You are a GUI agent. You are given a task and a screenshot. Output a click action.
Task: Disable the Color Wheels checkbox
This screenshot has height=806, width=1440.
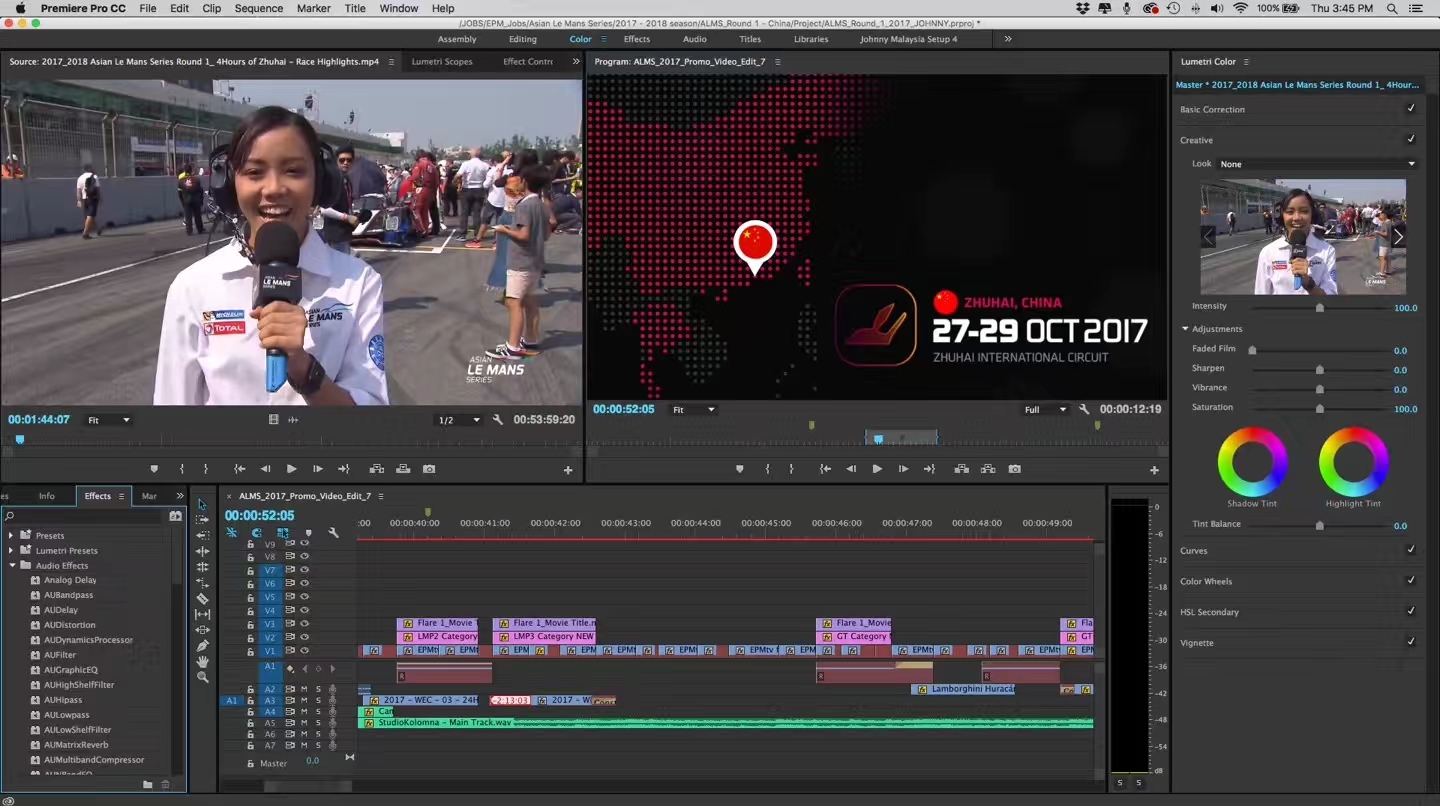(x=1411, y=581)
